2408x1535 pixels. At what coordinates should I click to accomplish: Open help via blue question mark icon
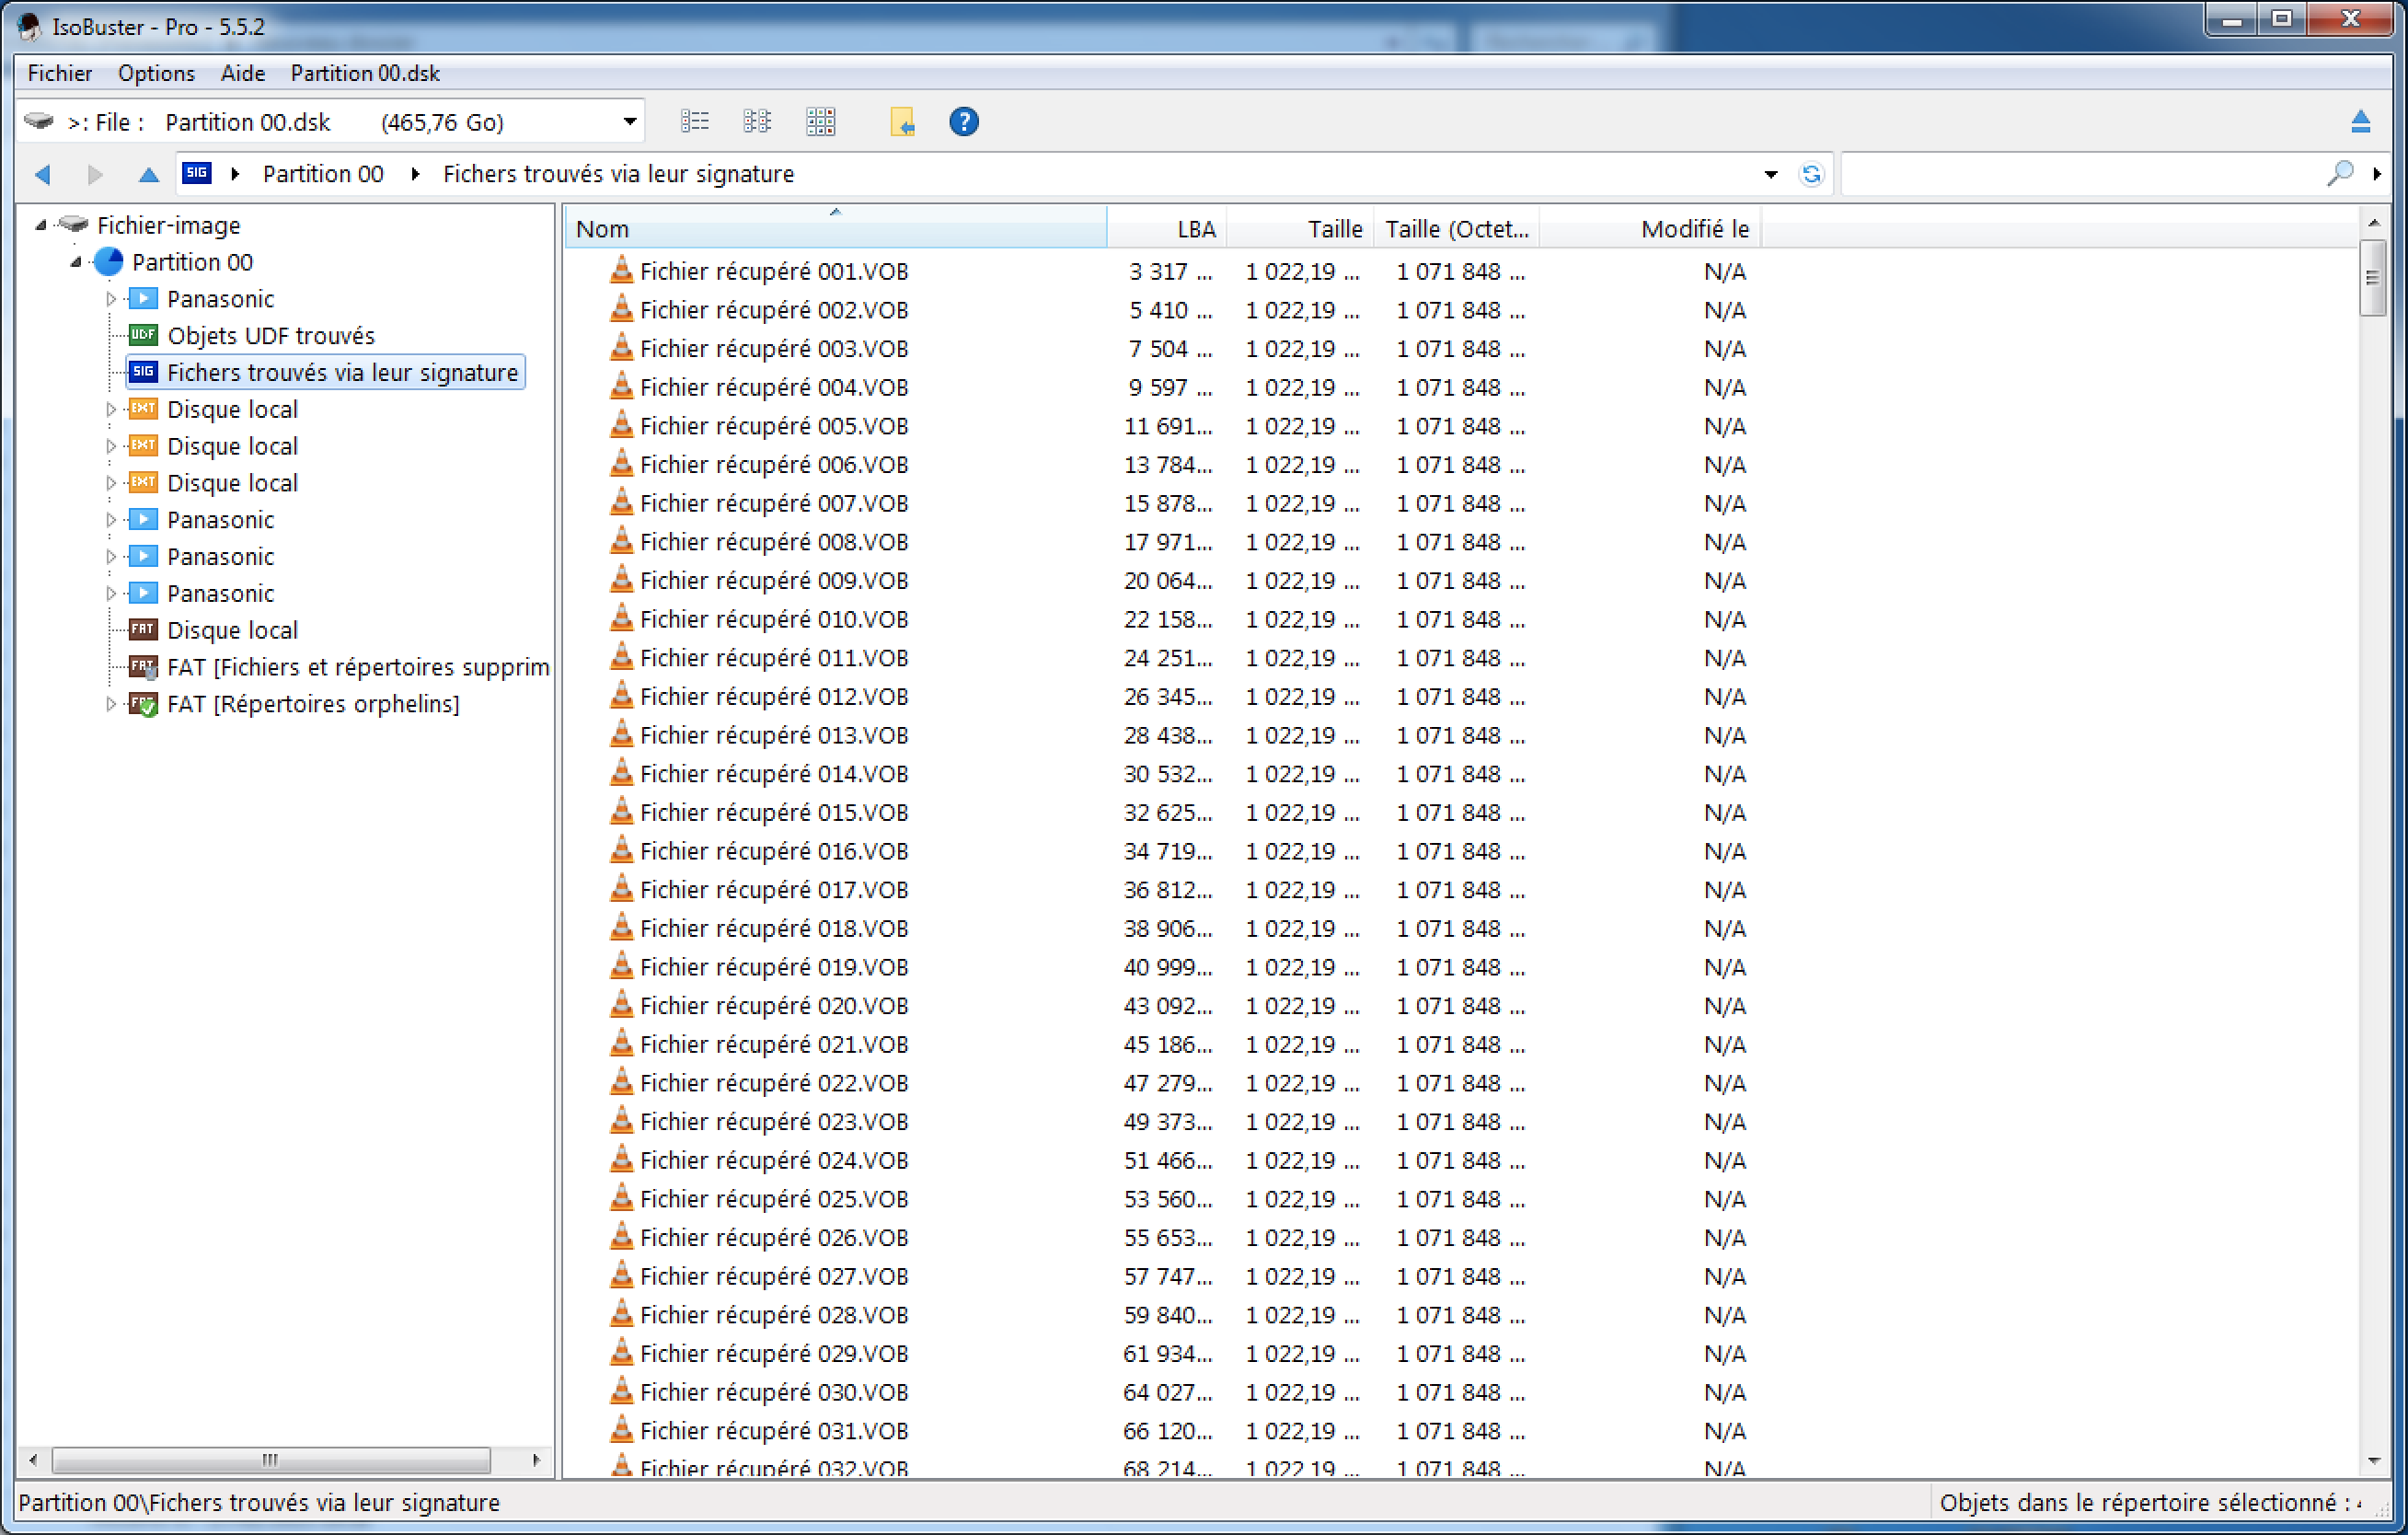pos(964,122)
